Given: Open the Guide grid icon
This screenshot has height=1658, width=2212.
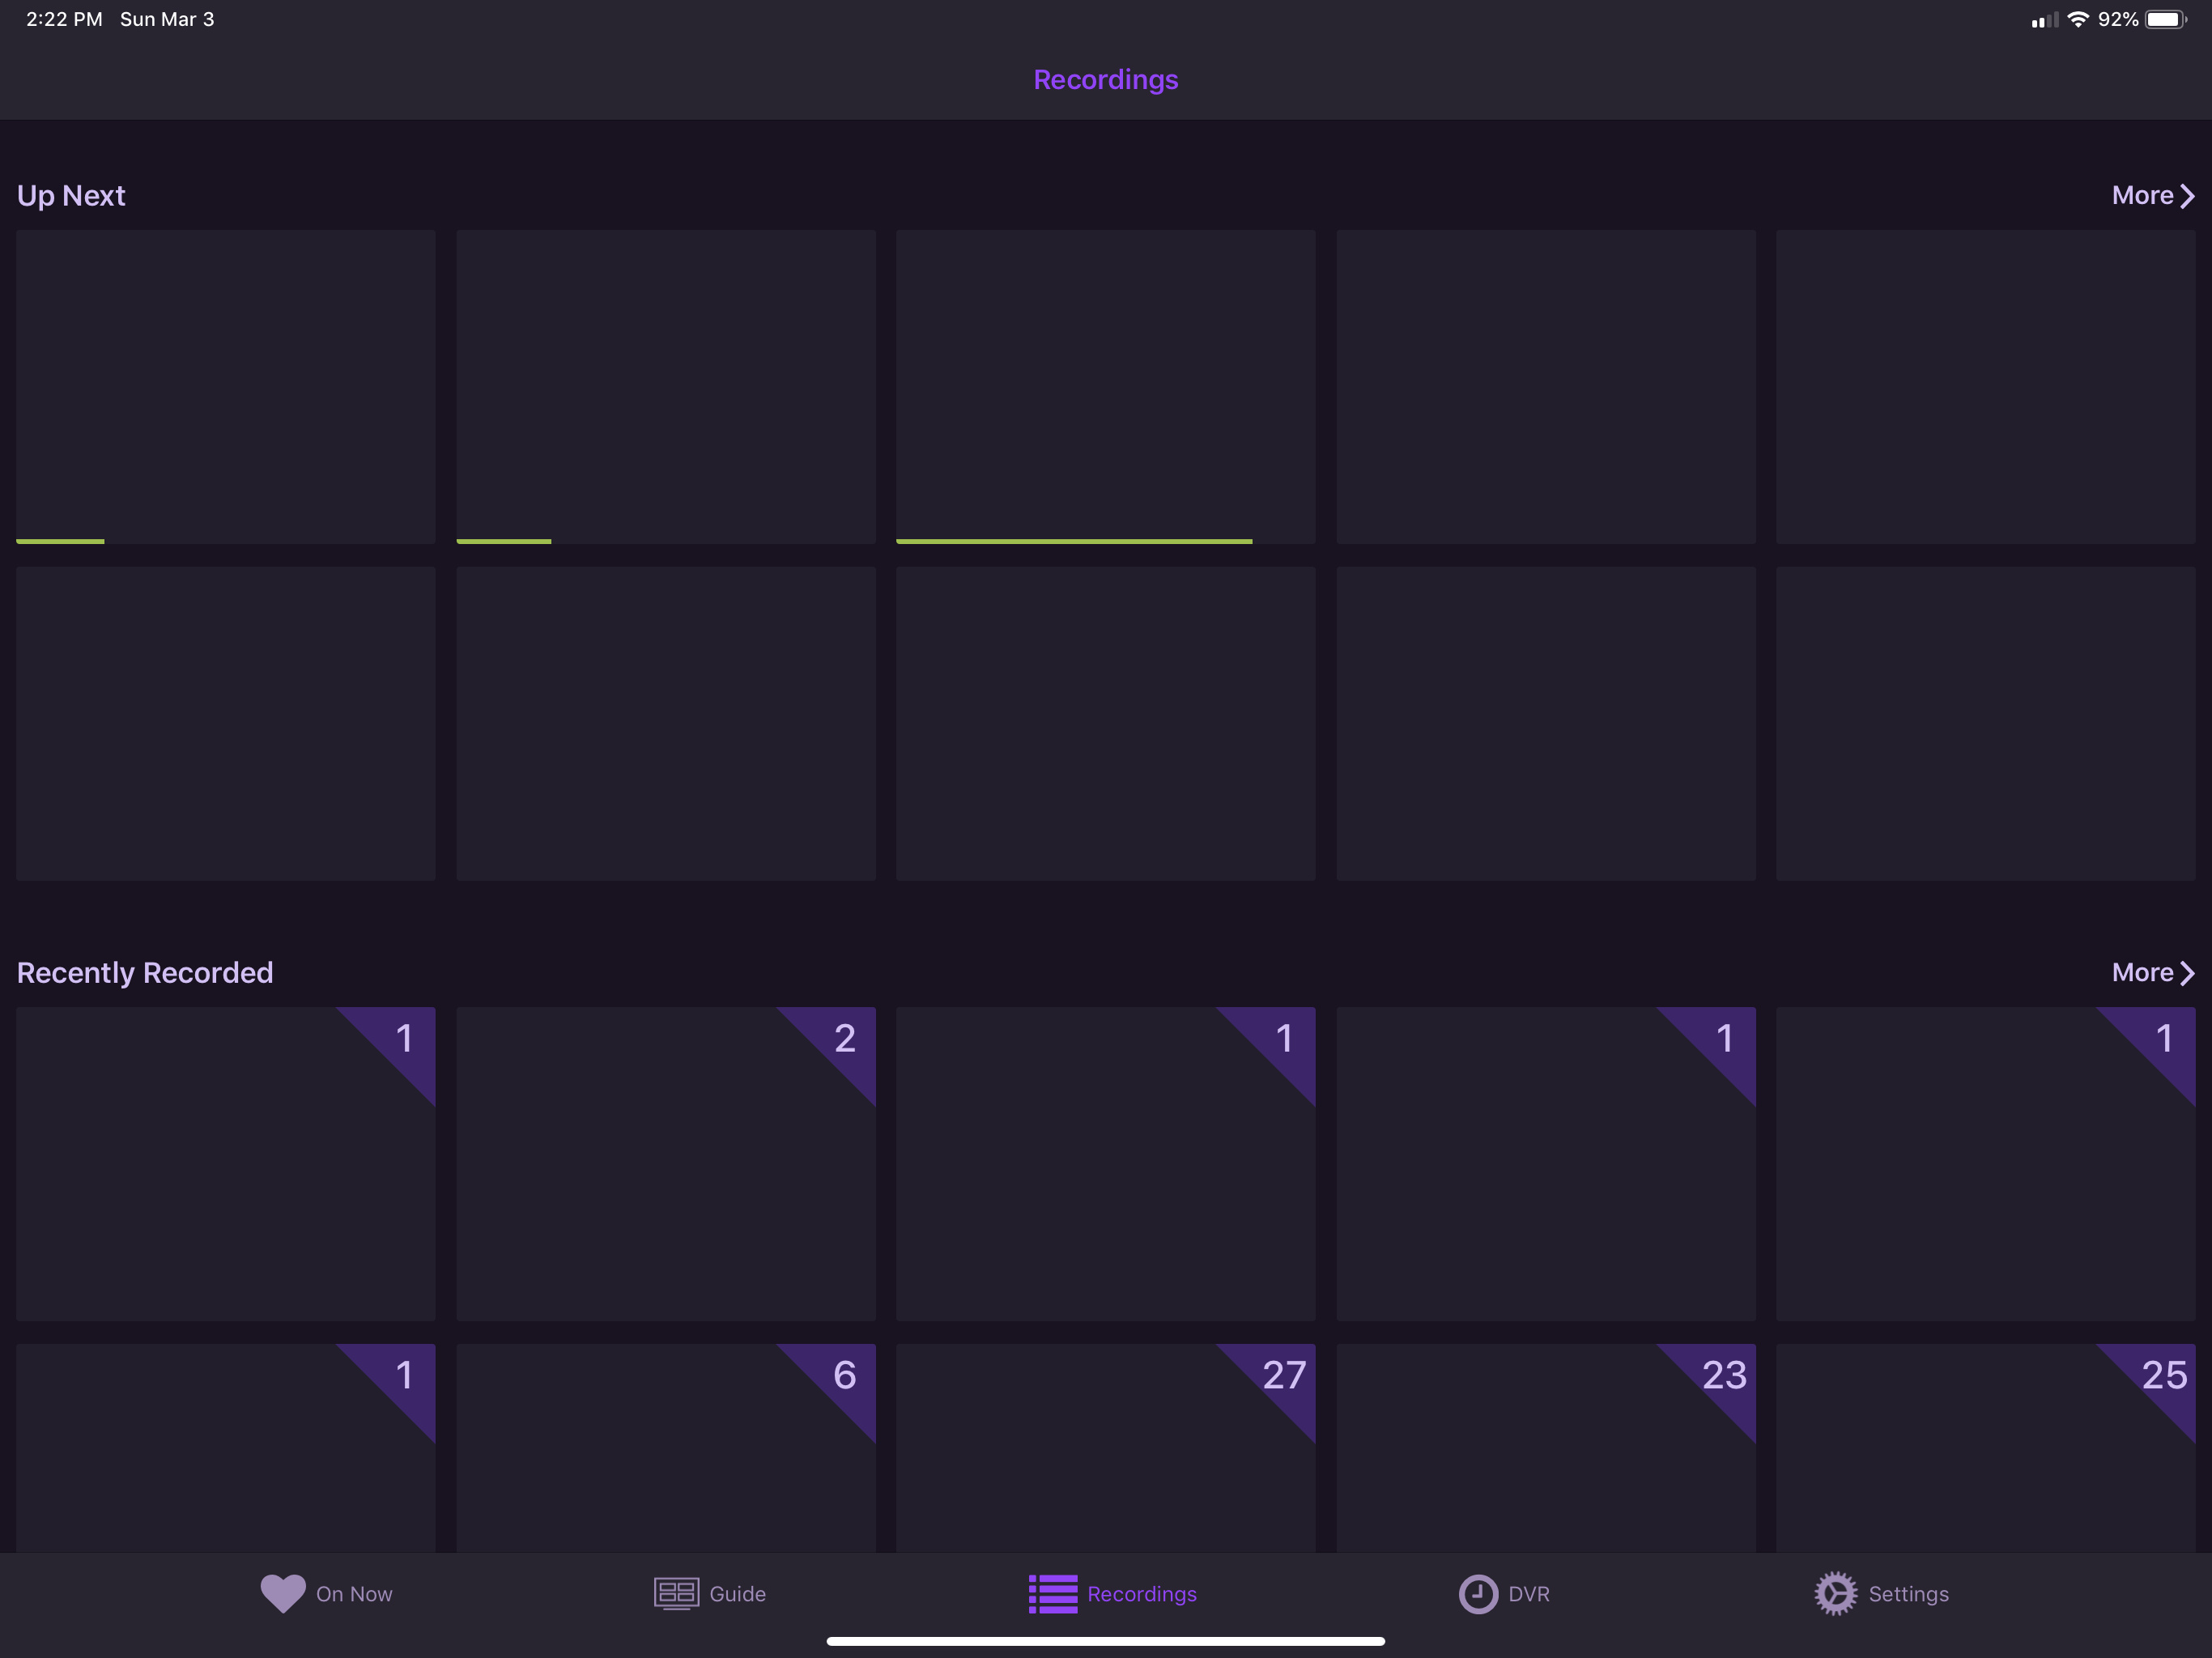Looking at the screenshot, I should [676, 1593].
